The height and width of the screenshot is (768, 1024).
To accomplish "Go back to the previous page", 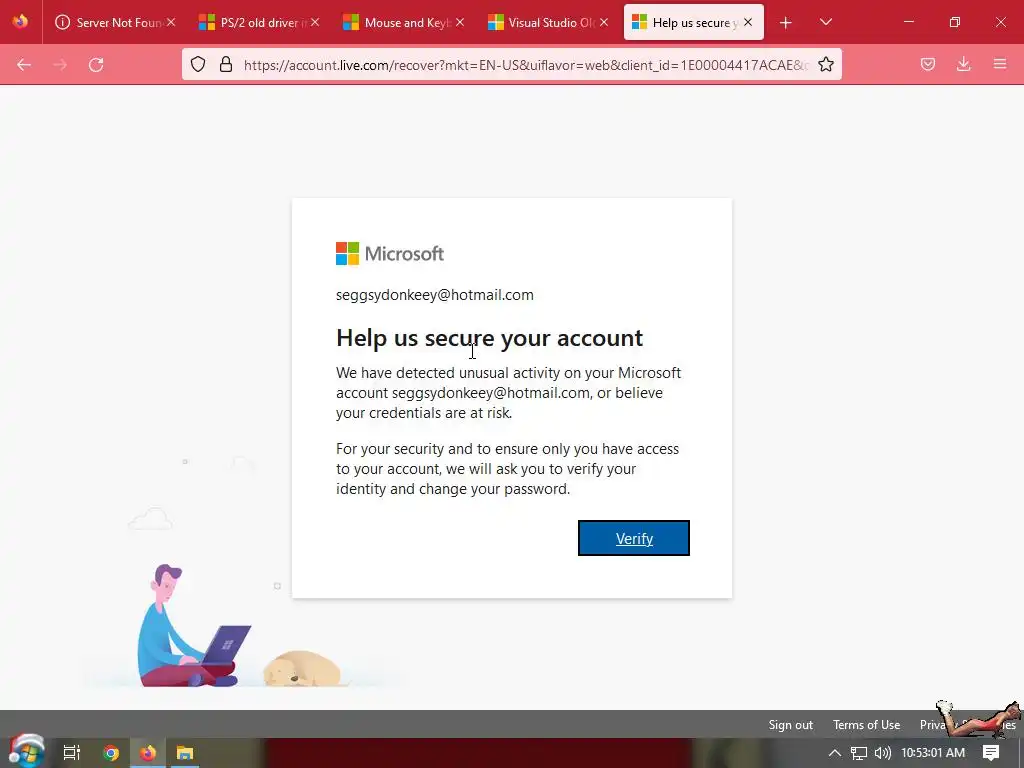I will pos(24,64).
